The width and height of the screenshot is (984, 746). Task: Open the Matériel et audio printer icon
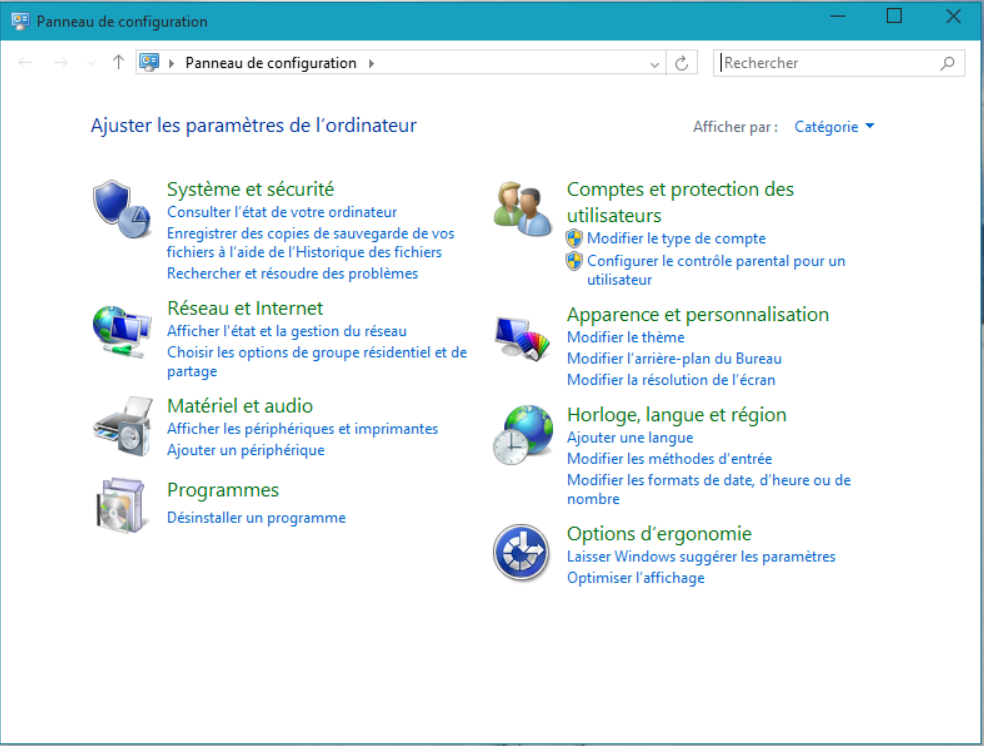(x=123, y=426)
